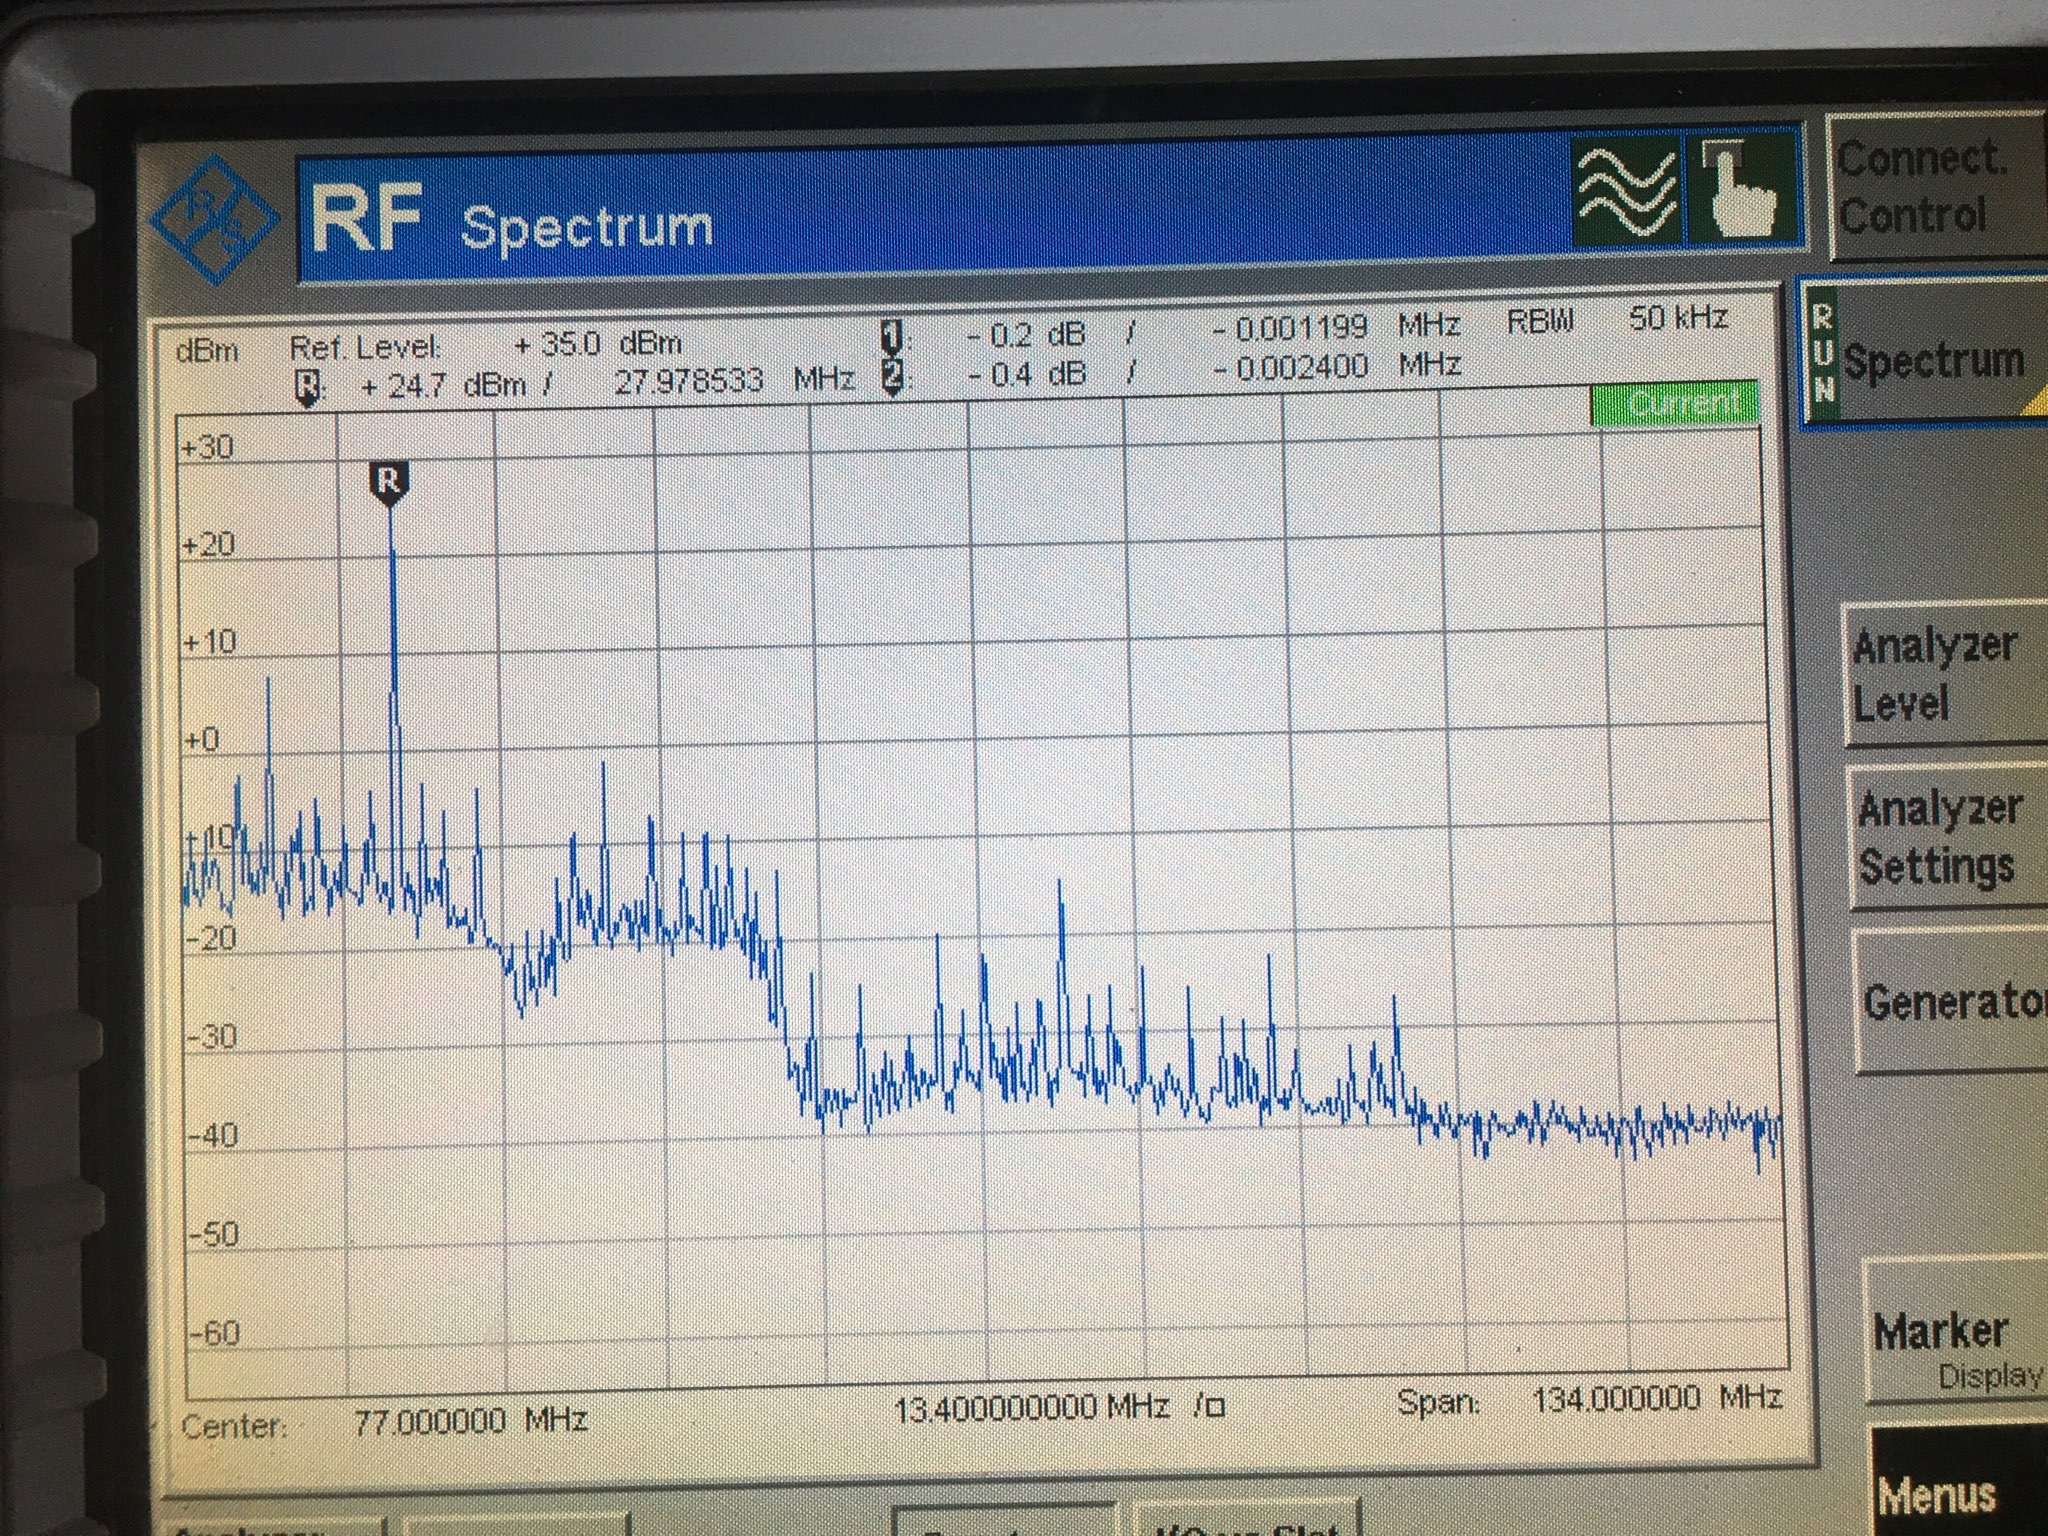Click the R marker readout icon
The height and width of the screenshot is (1536, 2048).
pos(309,388)
